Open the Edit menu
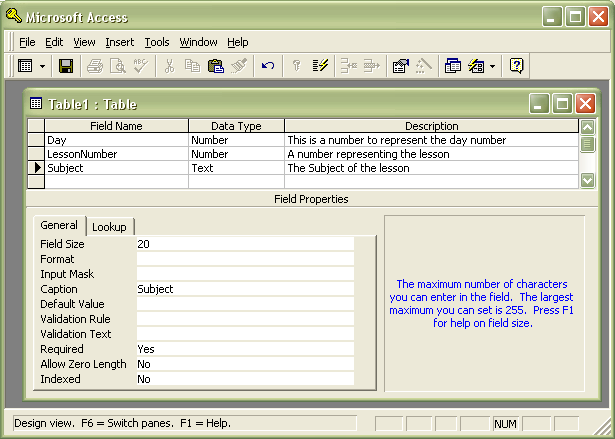This screenshot has width=615, height=439. click(x=54, y=42)
